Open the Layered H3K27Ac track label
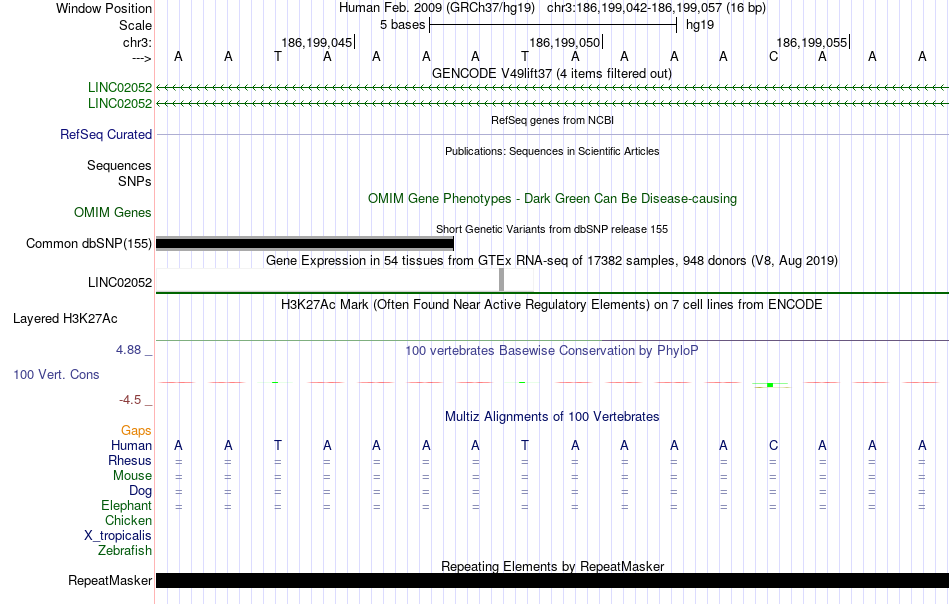 (x=65, y=319)
